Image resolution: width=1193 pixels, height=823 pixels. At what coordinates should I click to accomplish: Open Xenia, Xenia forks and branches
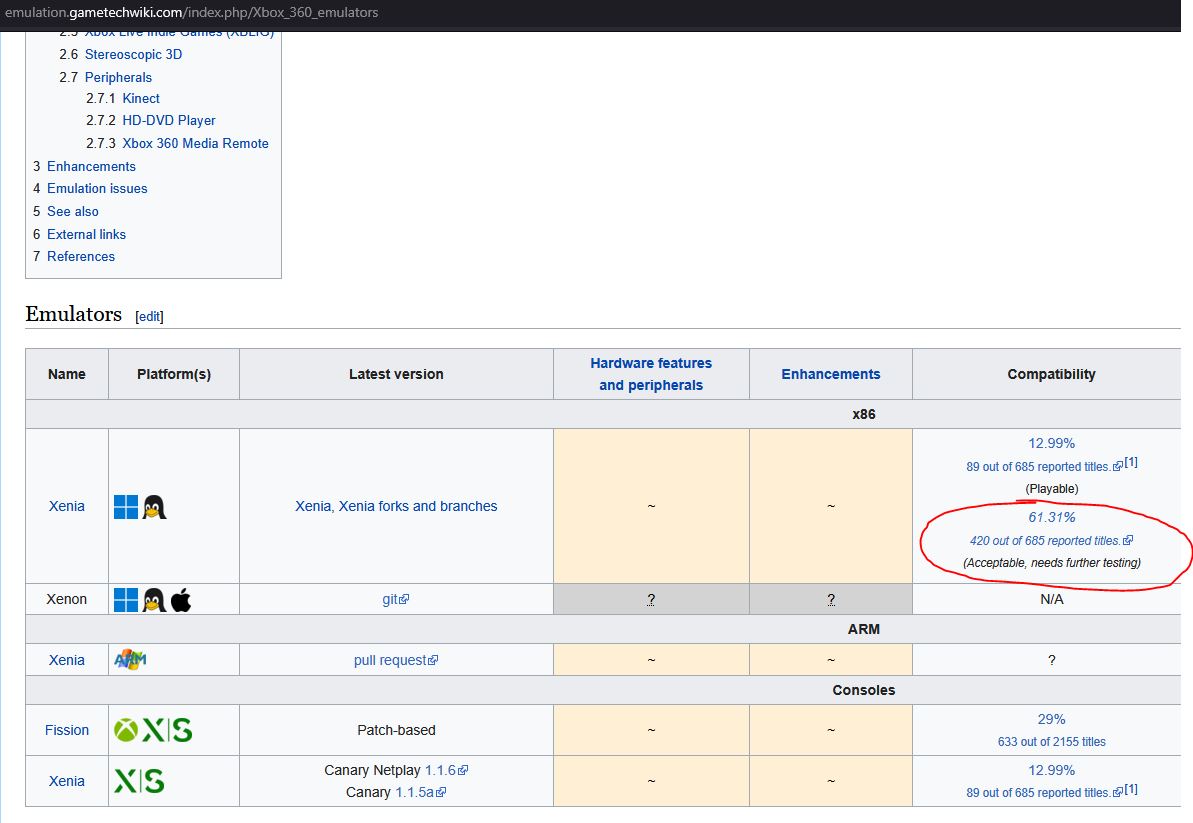click(396, 506)
